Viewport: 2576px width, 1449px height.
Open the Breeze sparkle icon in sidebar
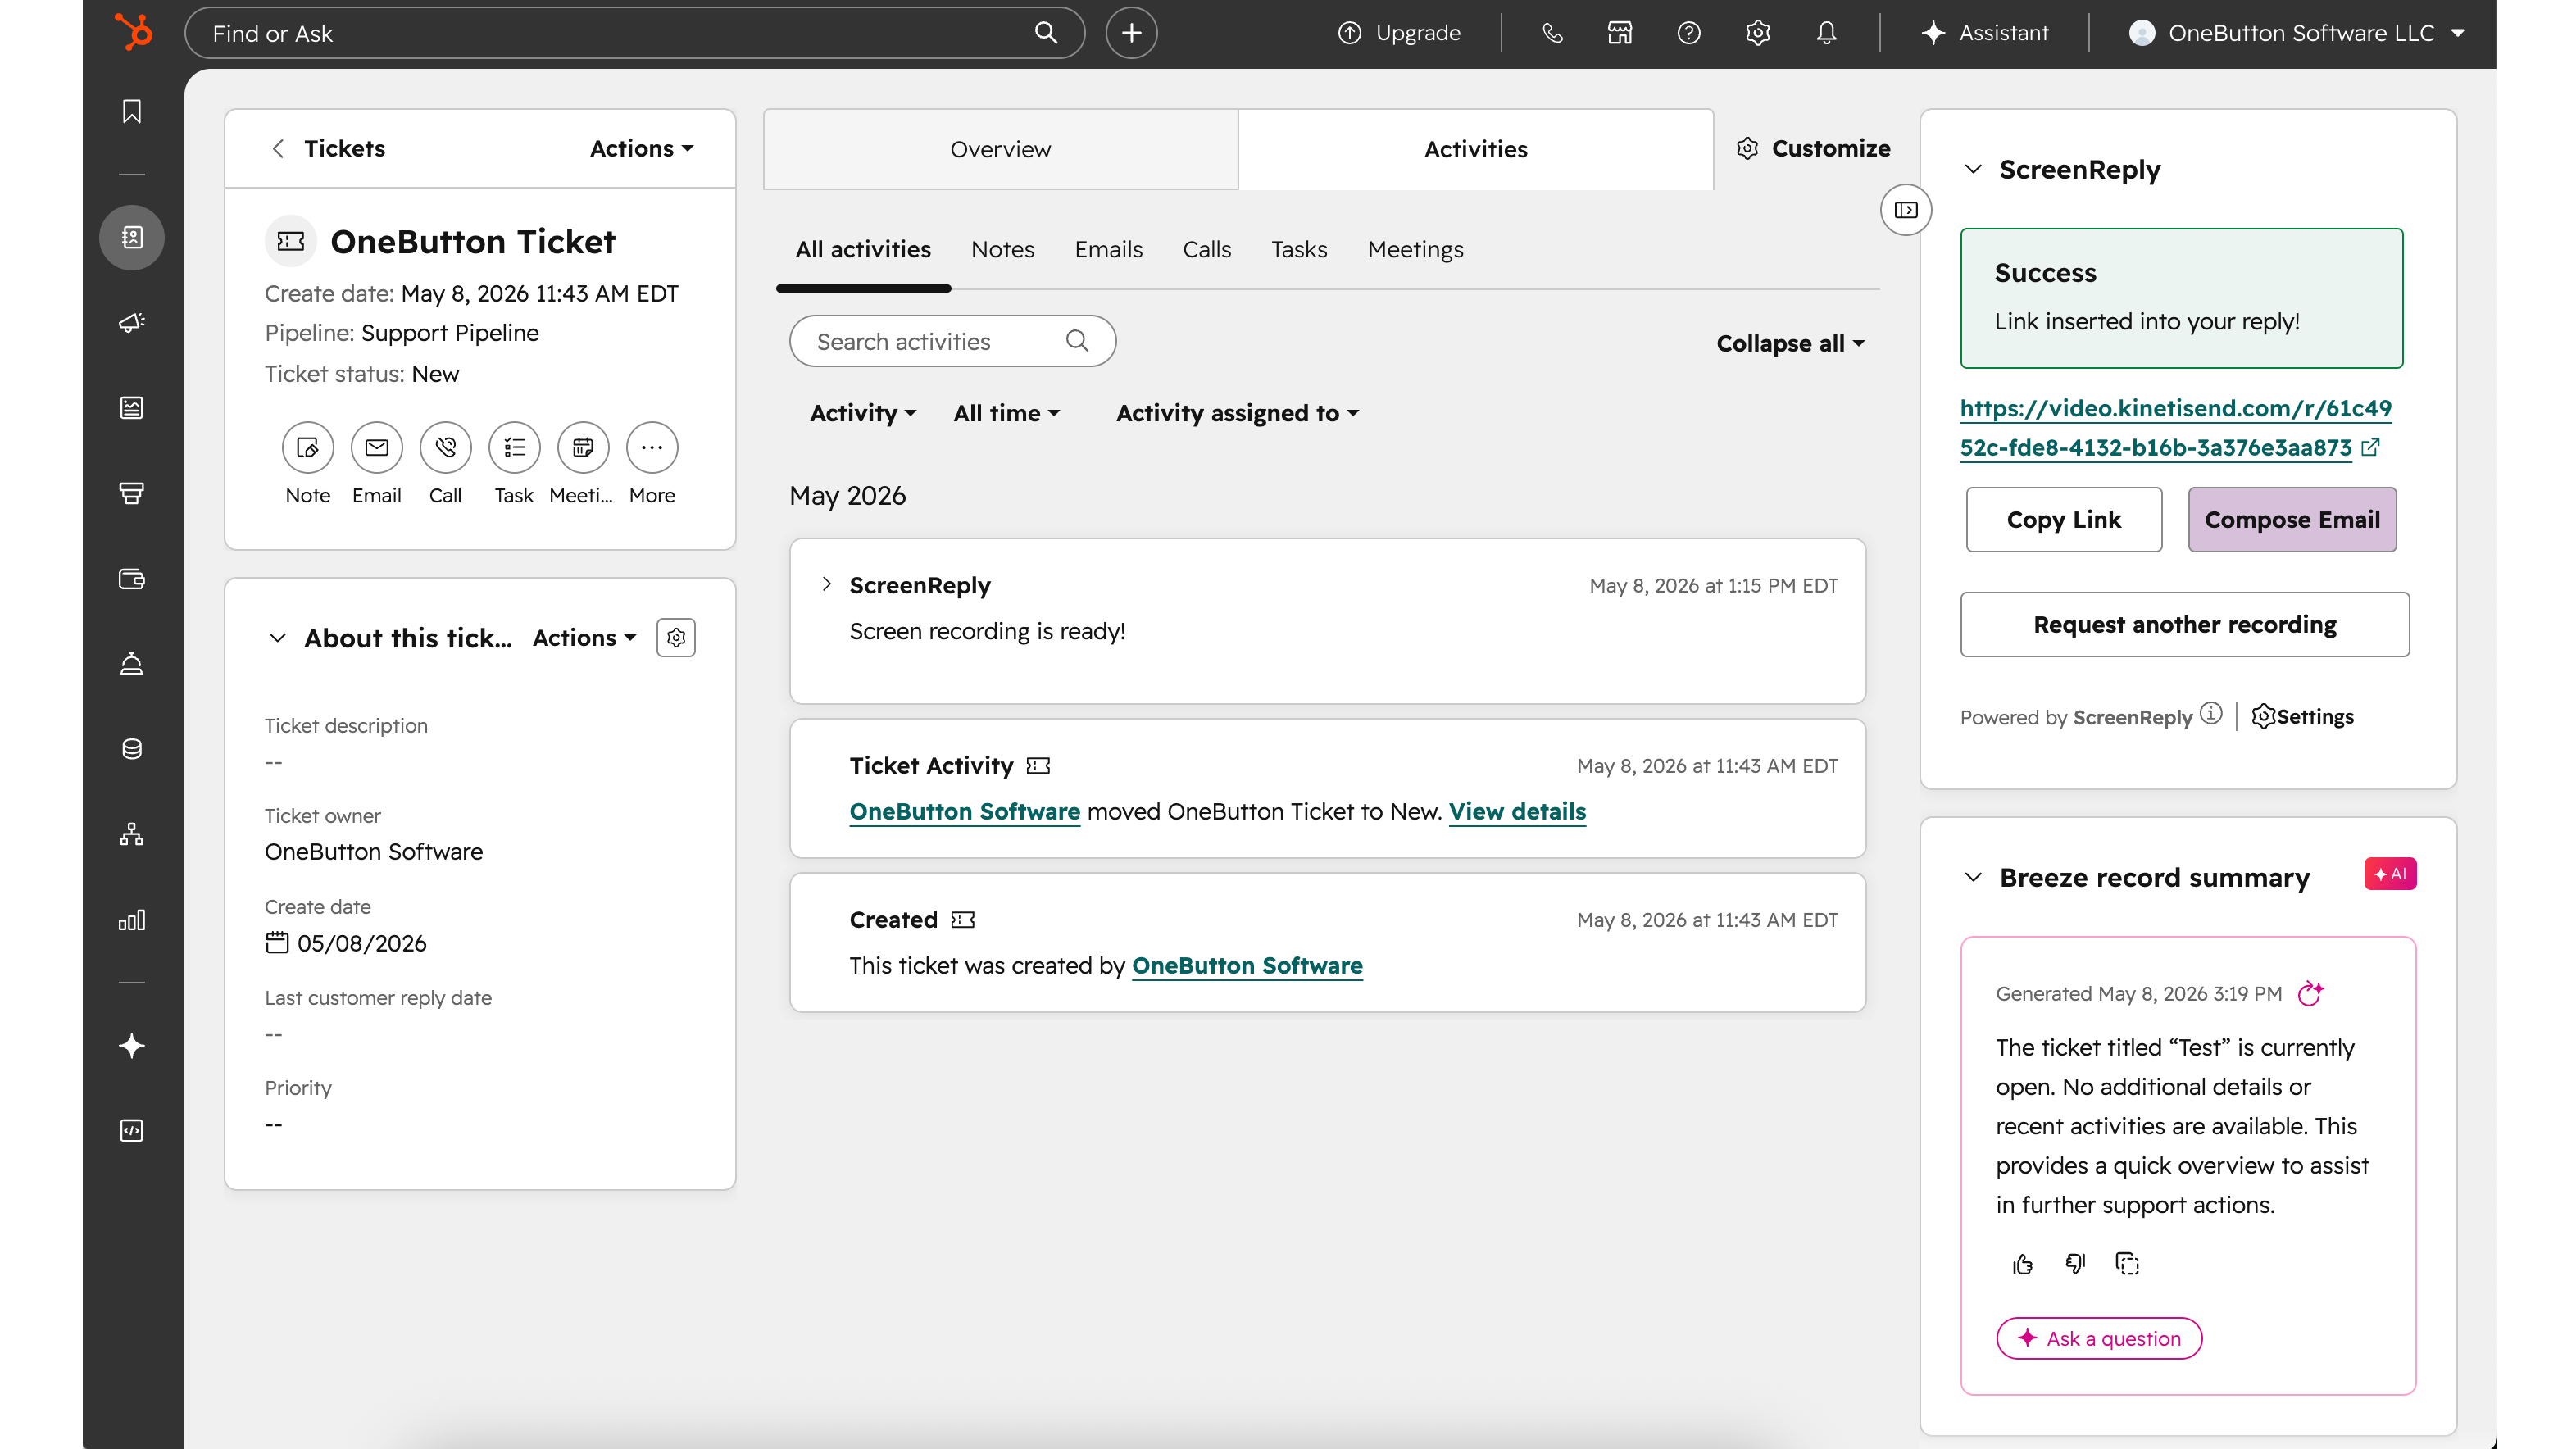(x=131, y=1045)
